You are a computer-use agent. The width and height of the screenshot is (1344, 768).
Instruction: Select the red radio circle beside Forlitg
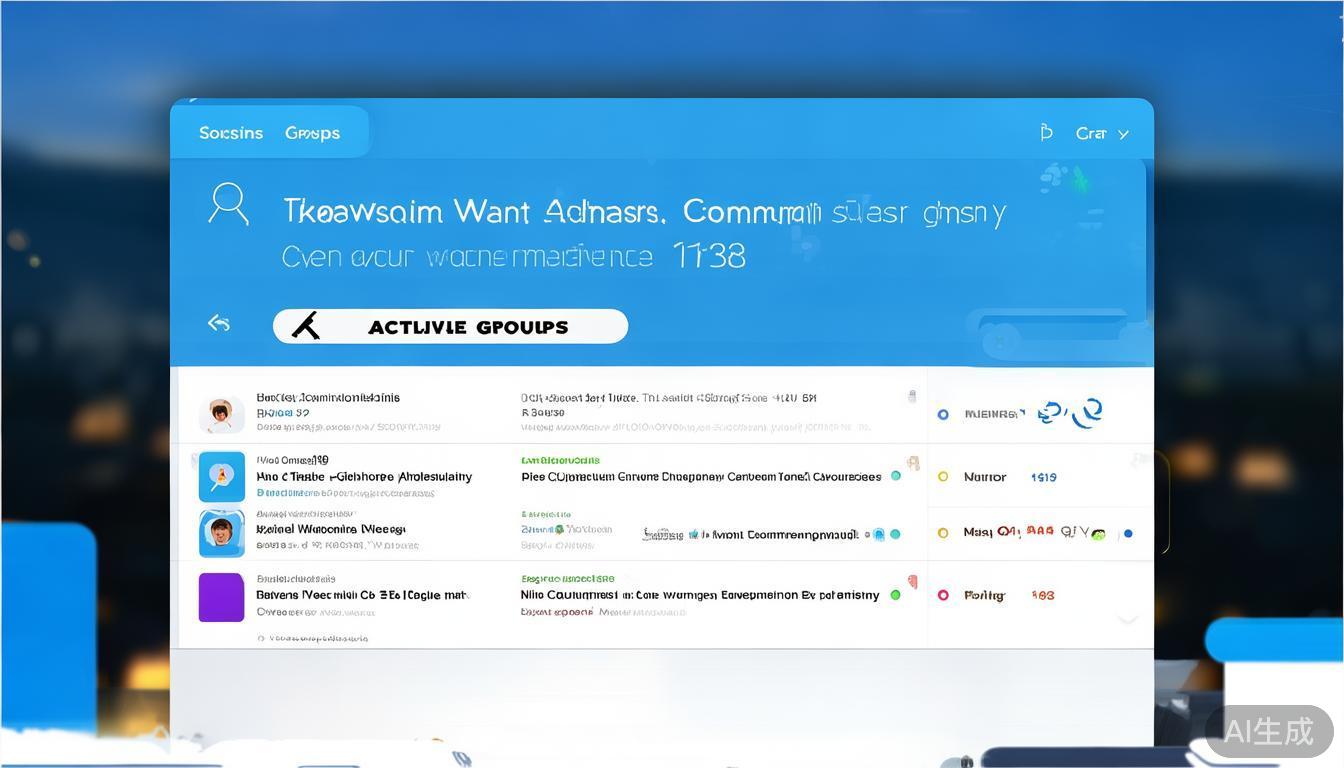click(x=943, y=595)
